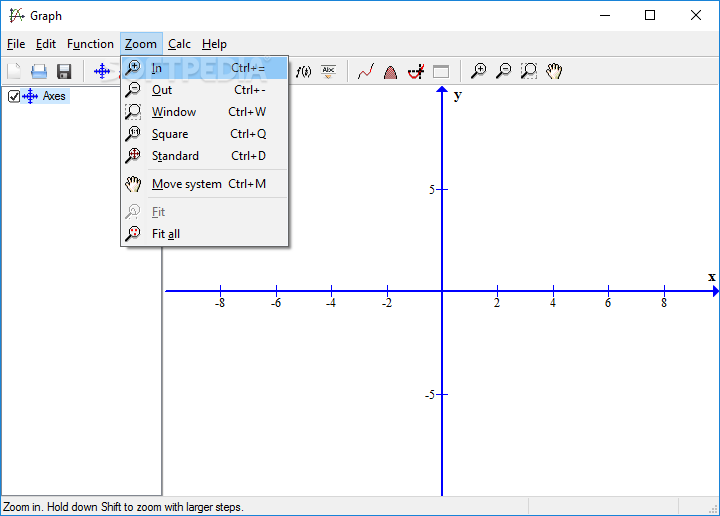The image size is (720, 516).
Task: Select Window zoom menu entry
Action: (x=204, y=112)
